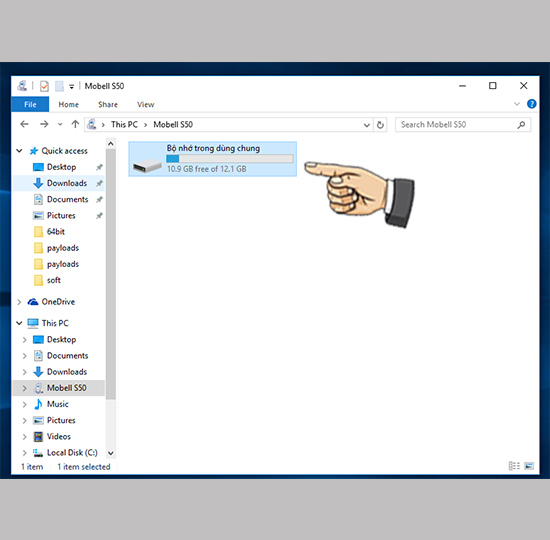Select Quick access in navigation pane

[64, 151]
